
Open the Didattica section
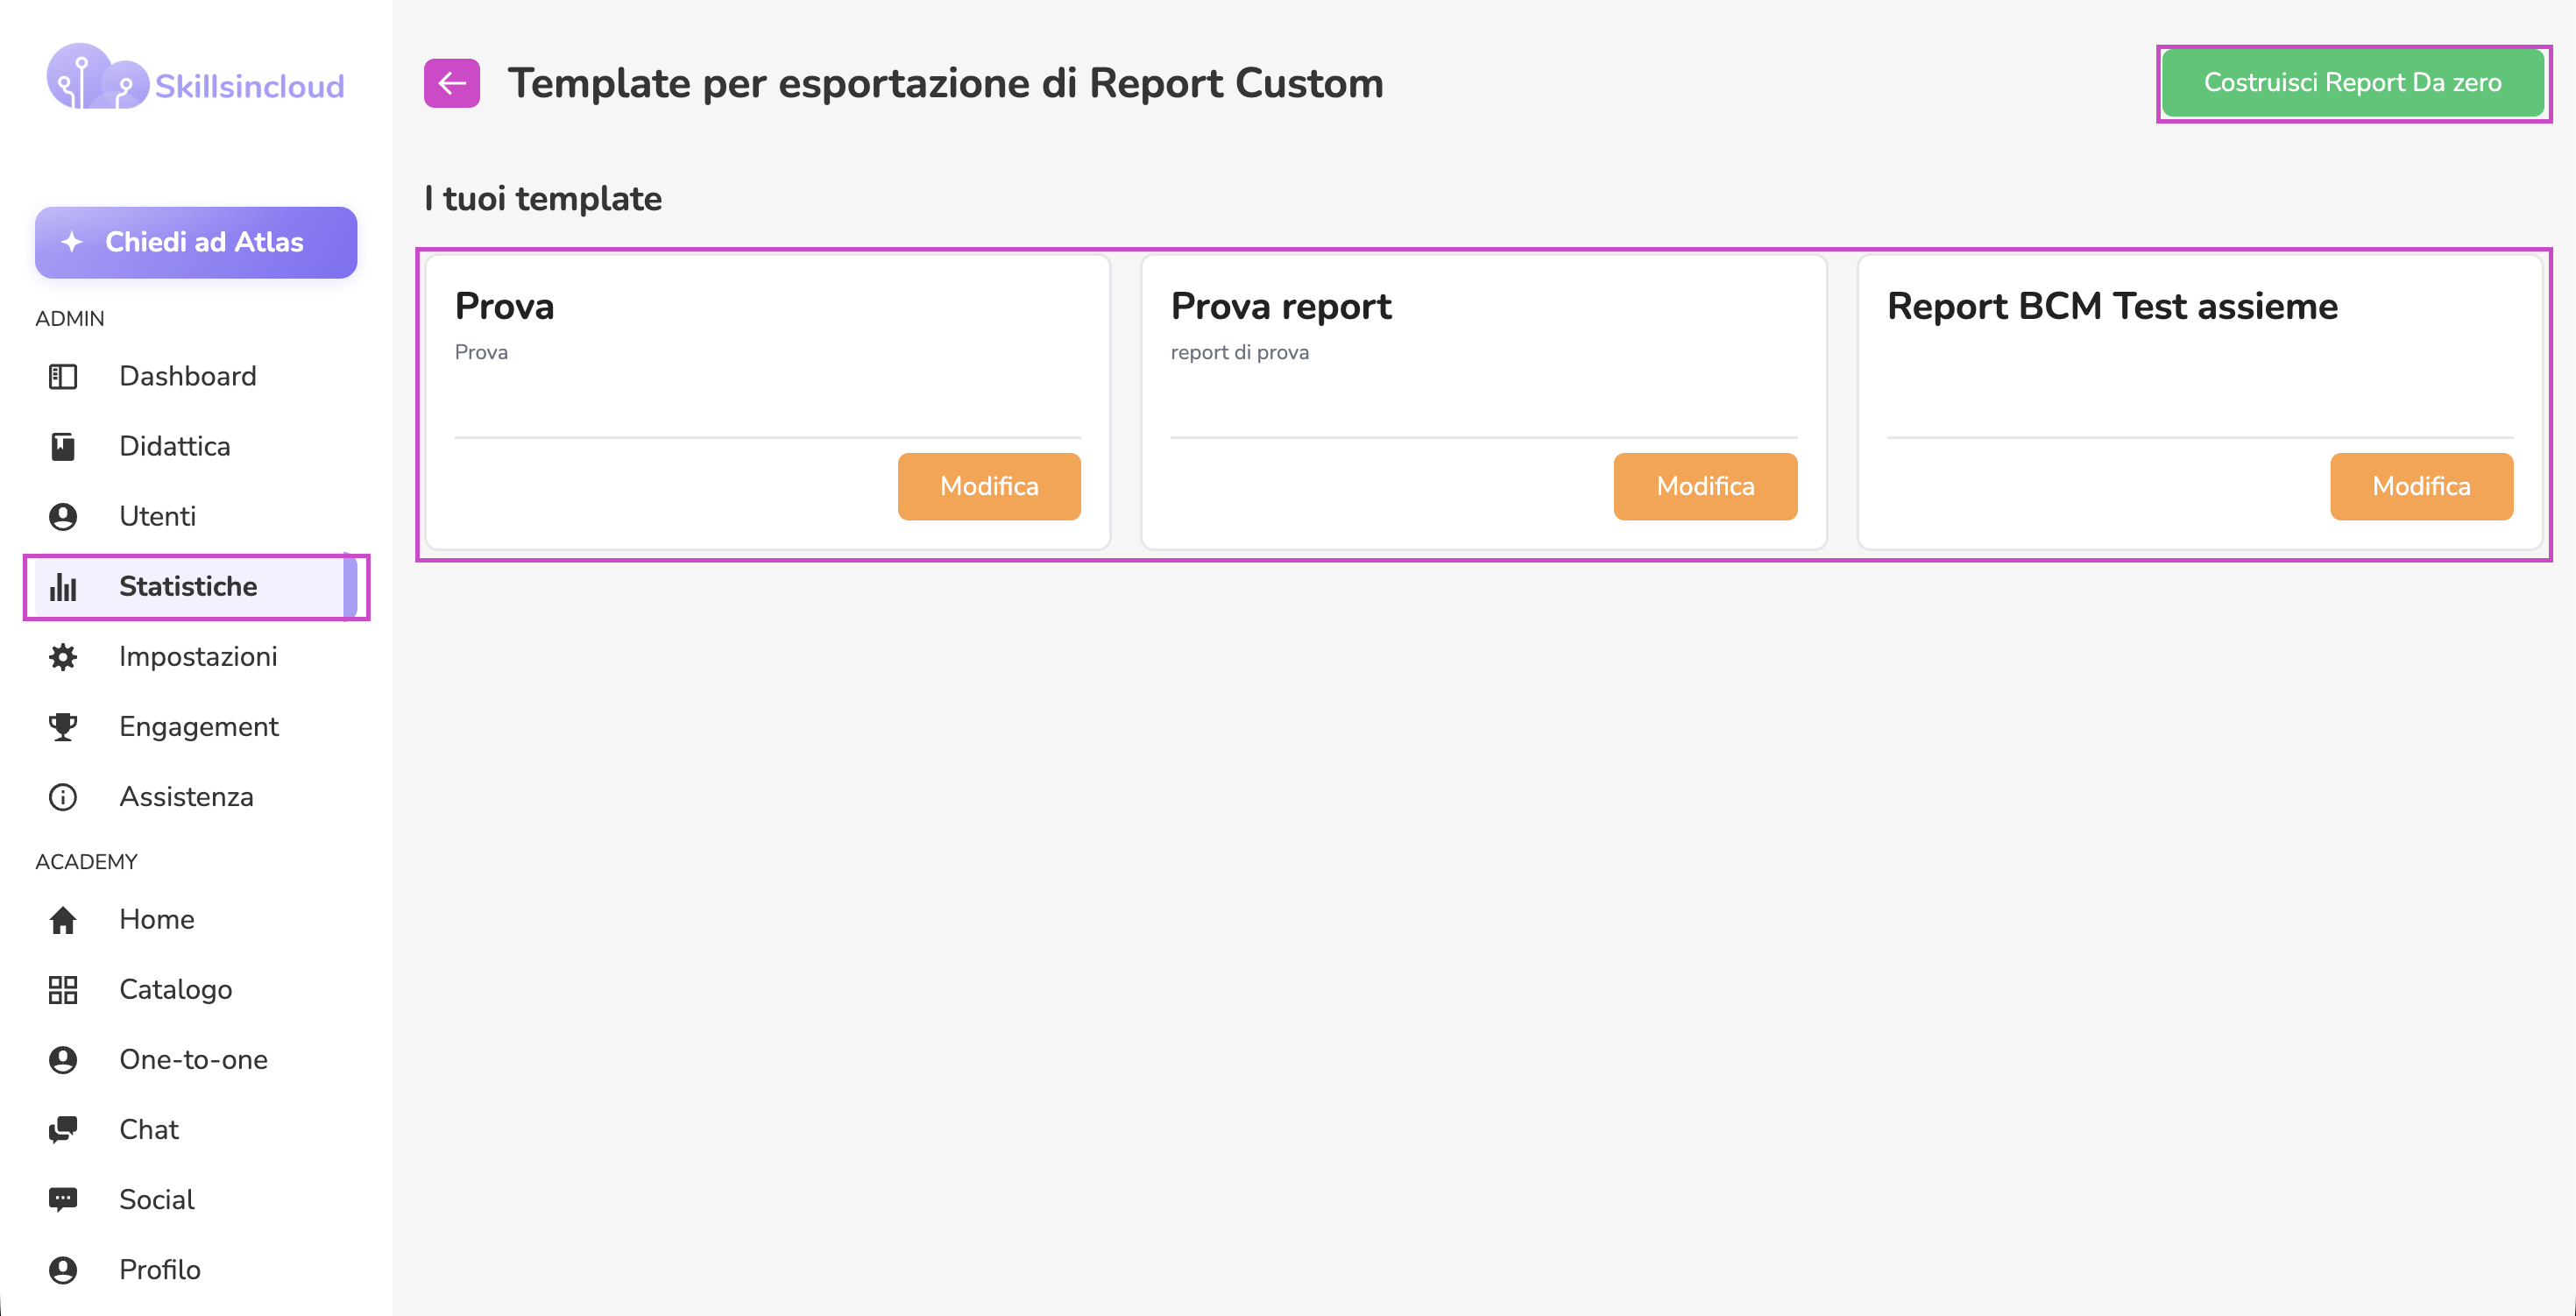tap(196, 446)
